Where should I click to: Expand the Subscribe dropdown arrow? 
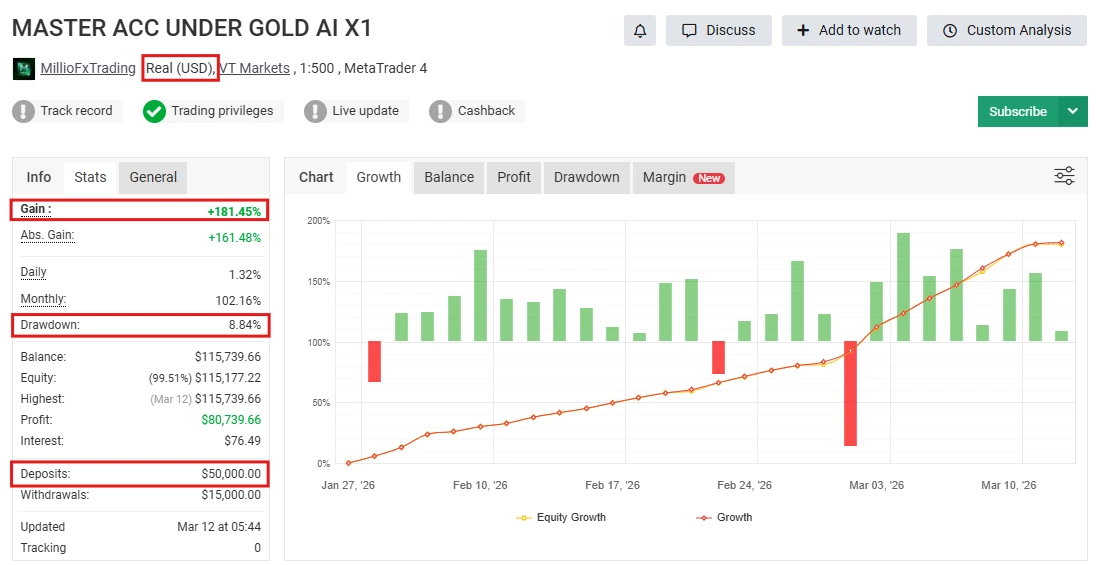[x=1073, y=111]
